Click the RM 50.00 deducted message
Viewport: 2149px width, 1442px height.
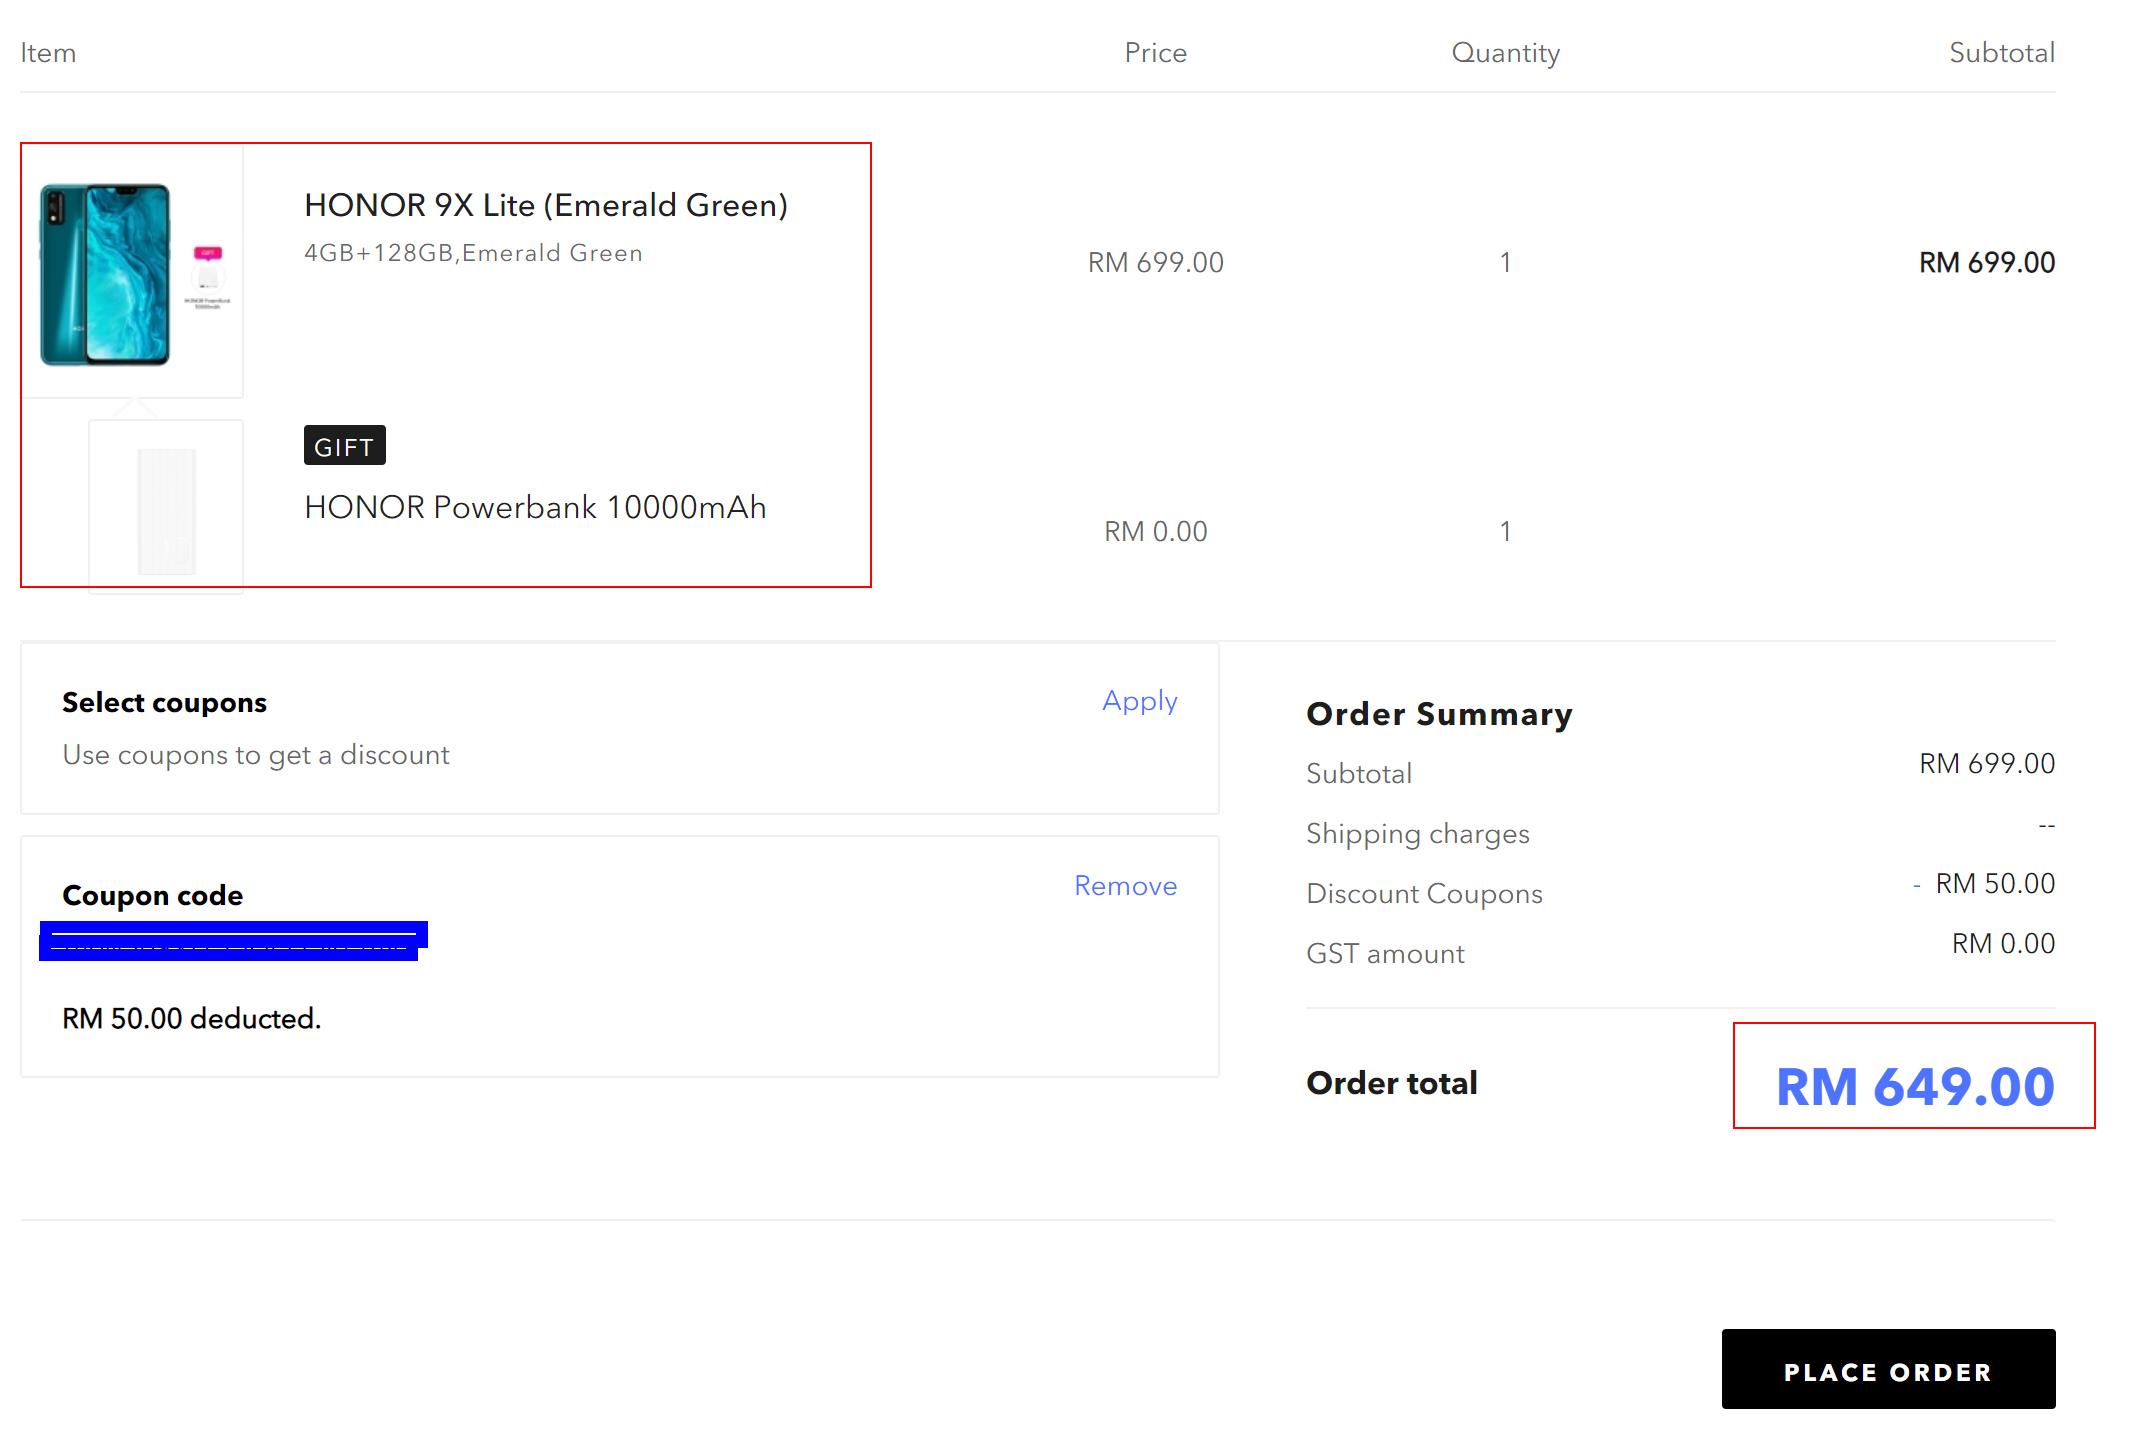click(191, 1019)
